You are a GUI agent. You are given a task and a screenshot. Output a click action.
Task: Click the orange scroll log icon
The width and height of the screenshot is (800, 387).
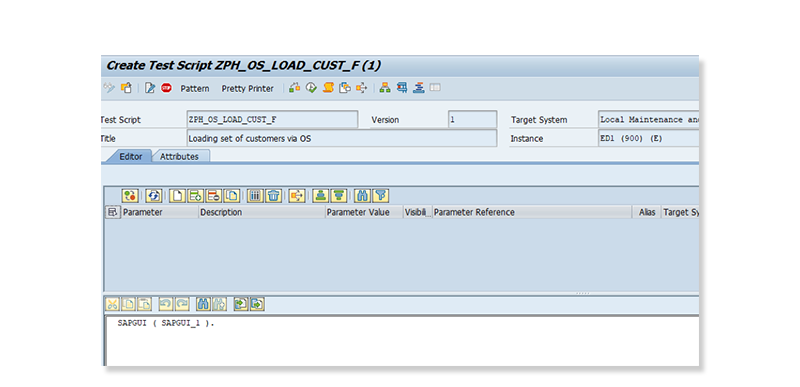pyautogui.click(x=328, y=88)
